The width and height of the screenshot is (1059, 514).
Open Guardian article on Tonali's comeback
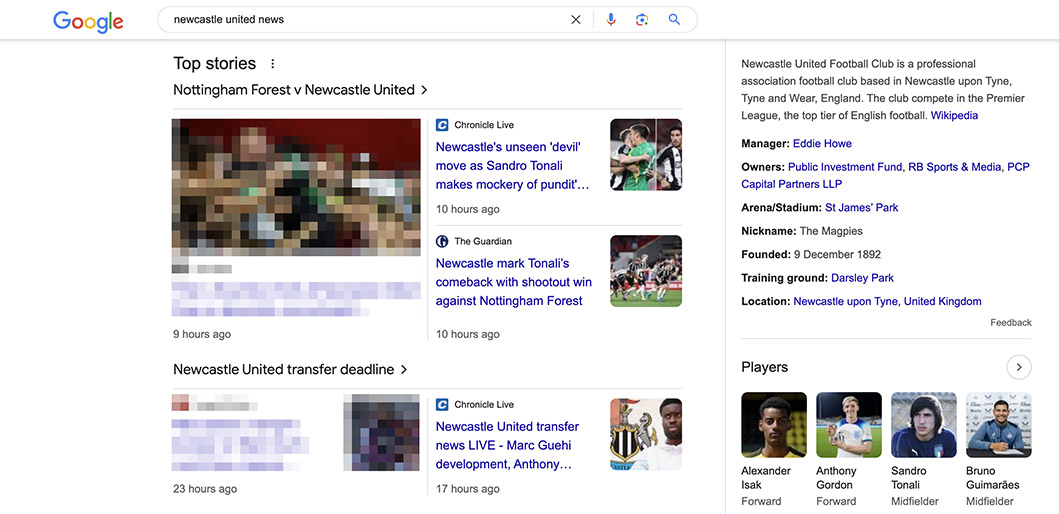coord(513,282)
